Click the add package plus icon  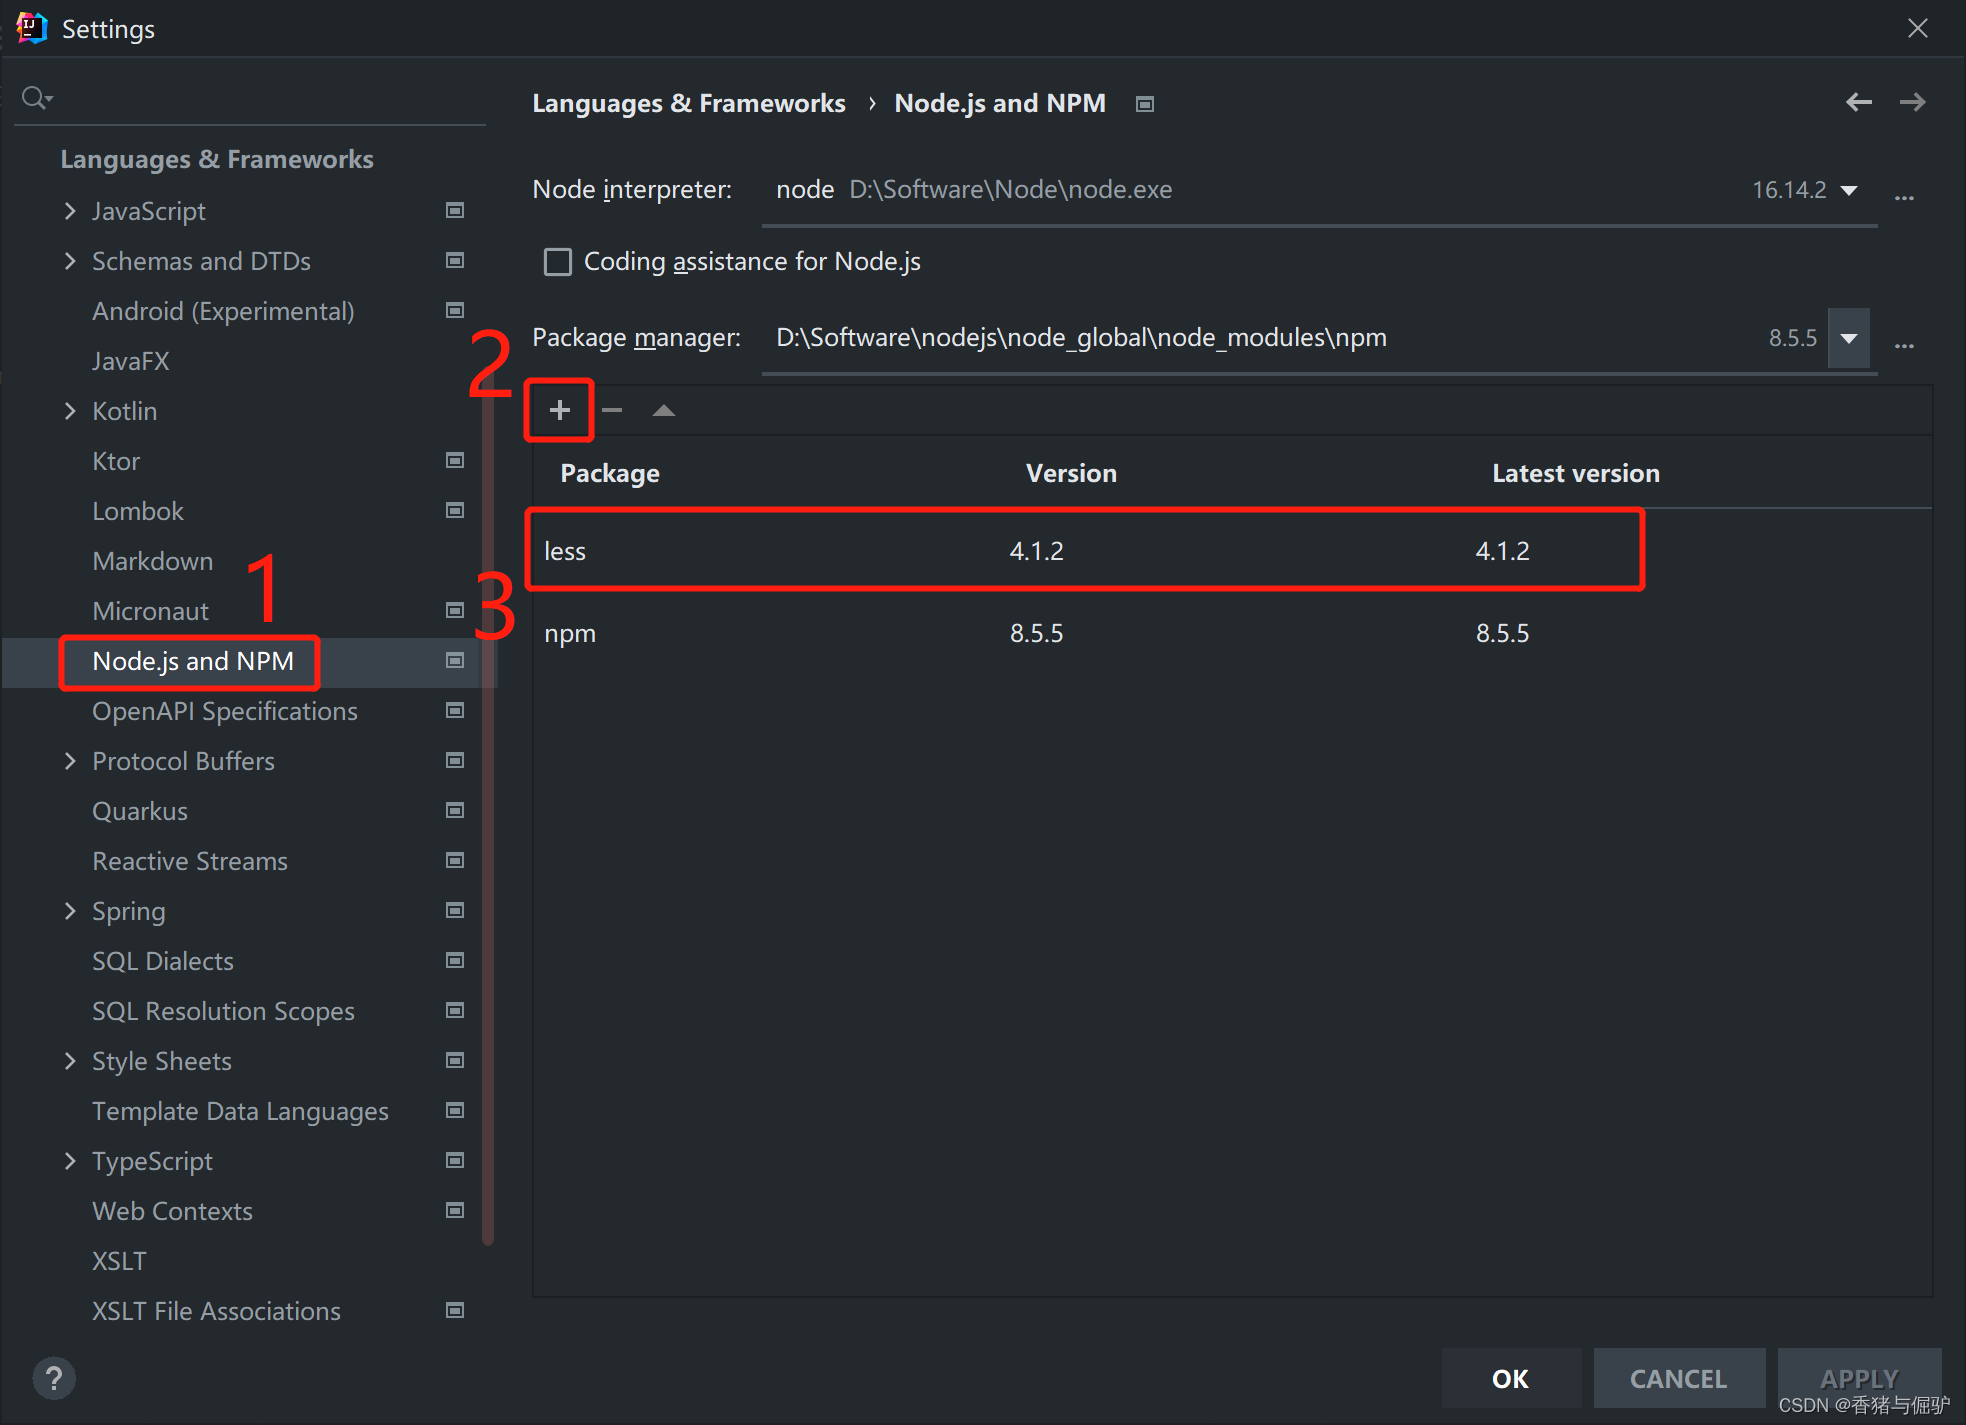click(559, 410)
